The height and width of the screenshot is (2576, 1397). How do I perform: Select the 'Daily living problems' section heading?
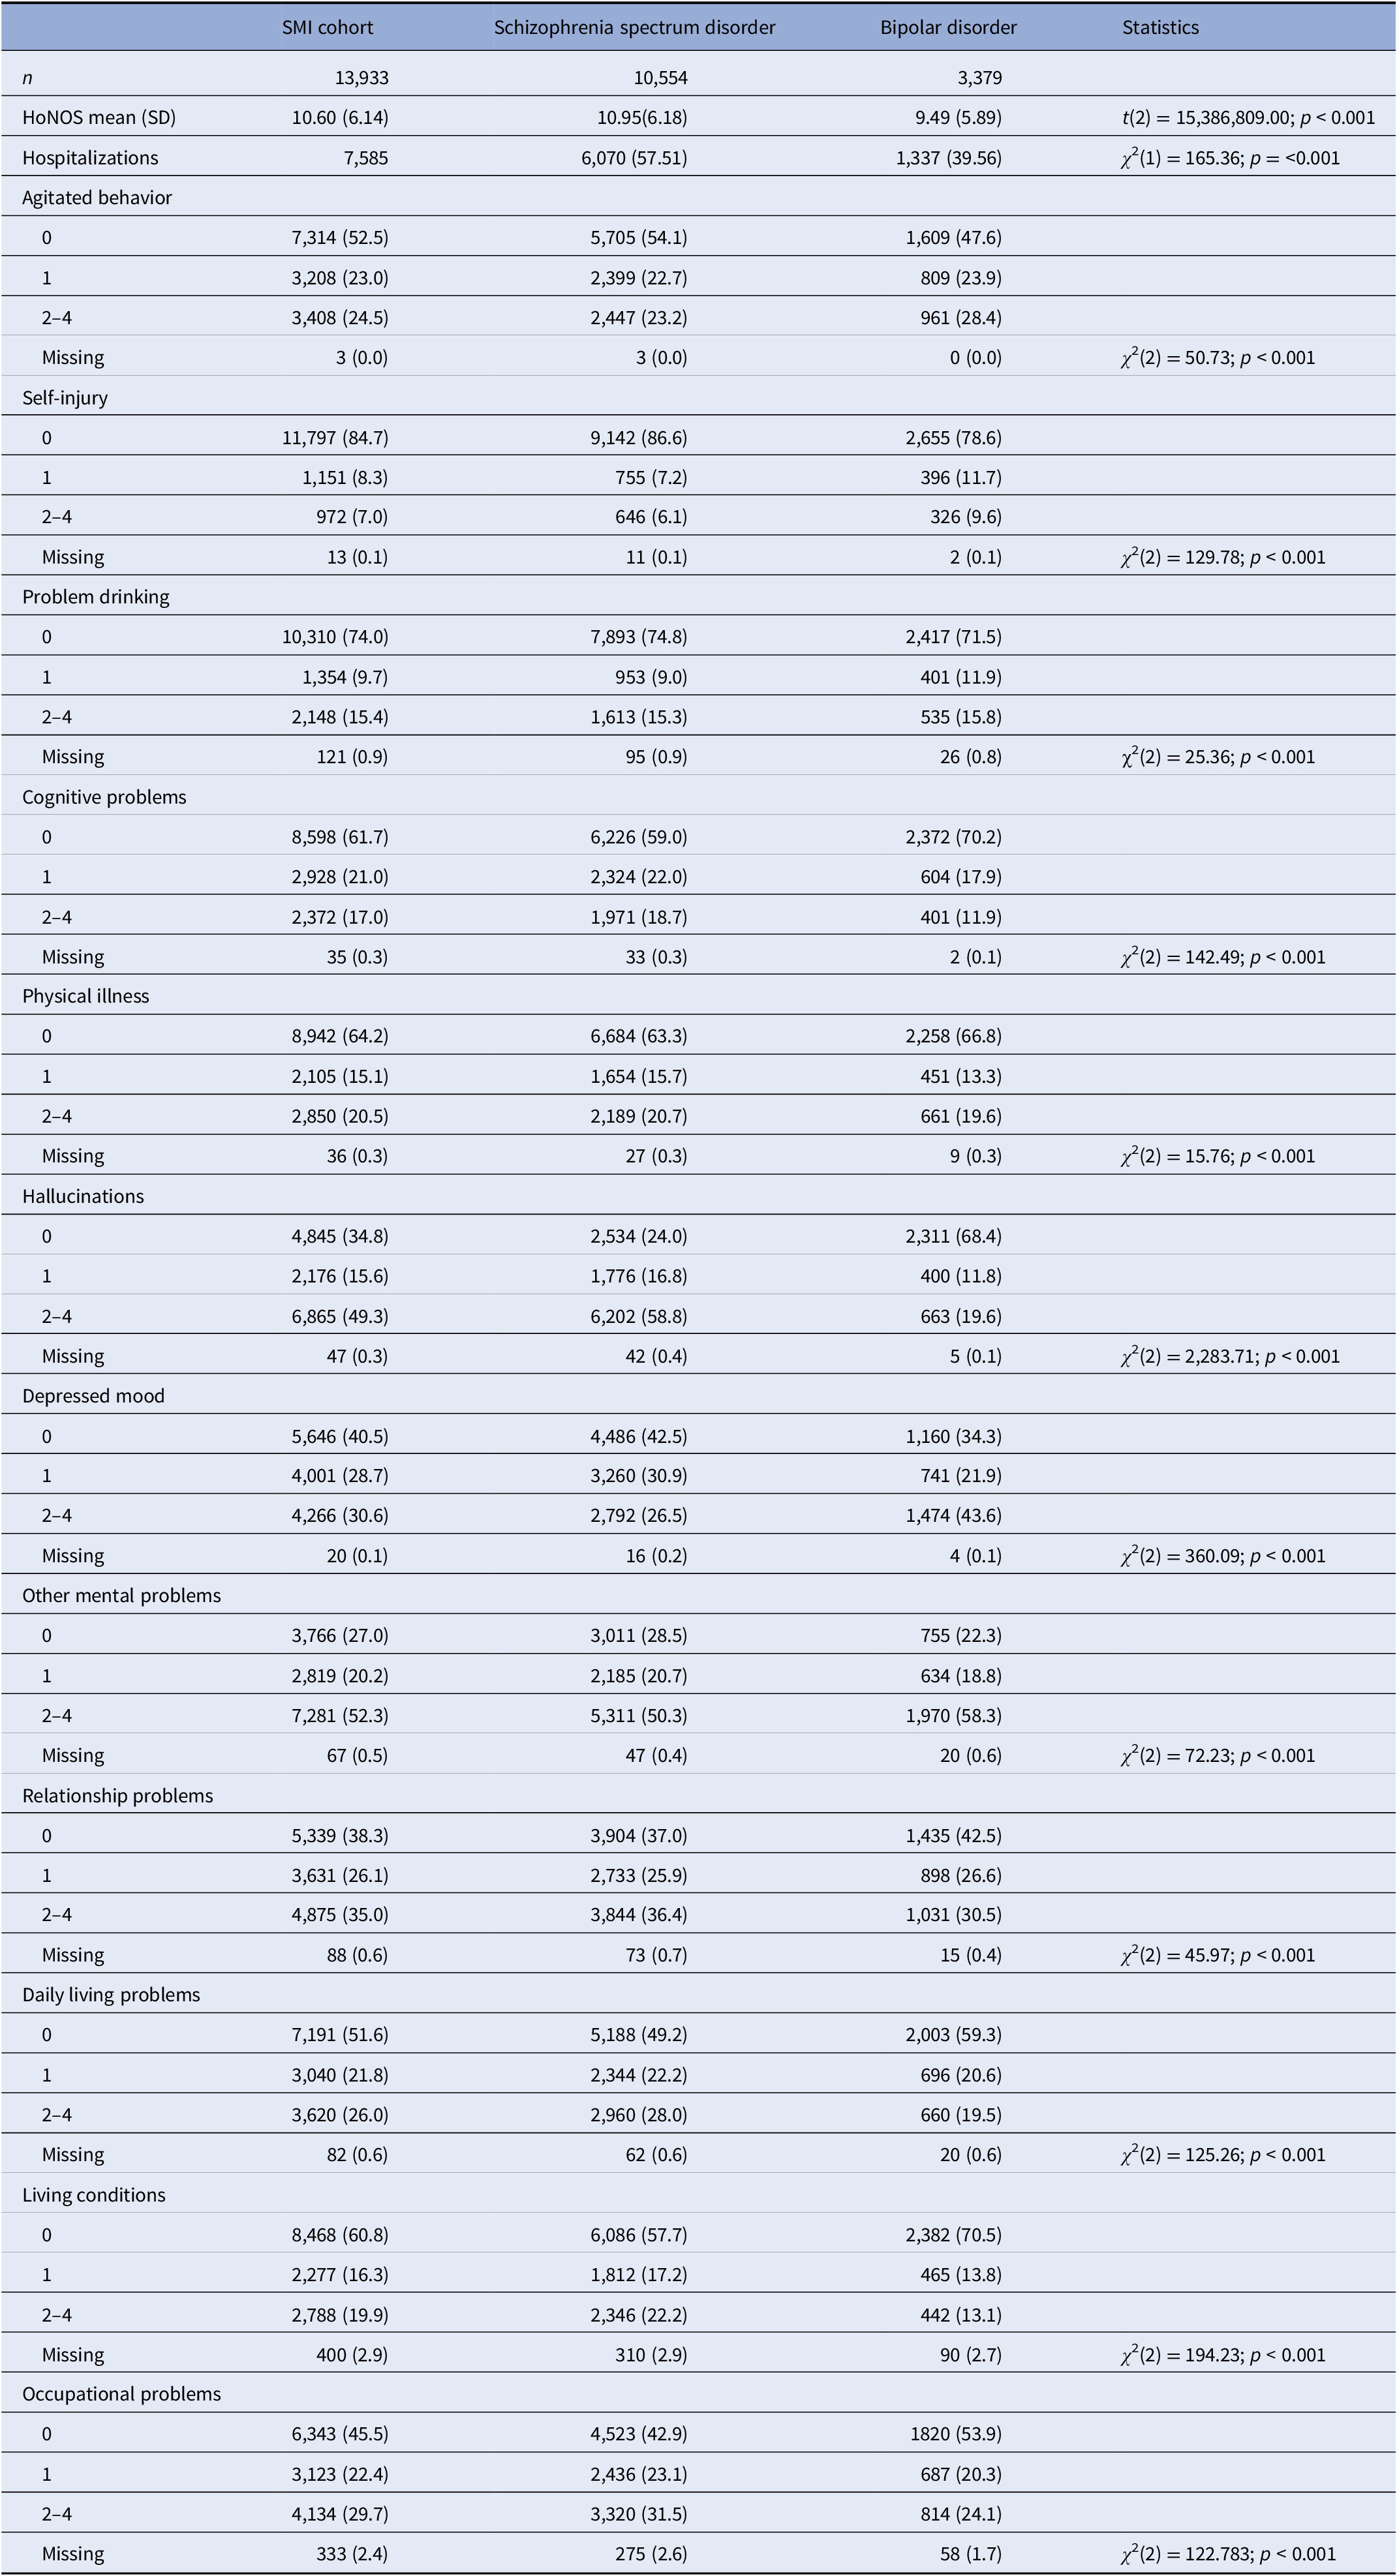tap(111, 1994)
